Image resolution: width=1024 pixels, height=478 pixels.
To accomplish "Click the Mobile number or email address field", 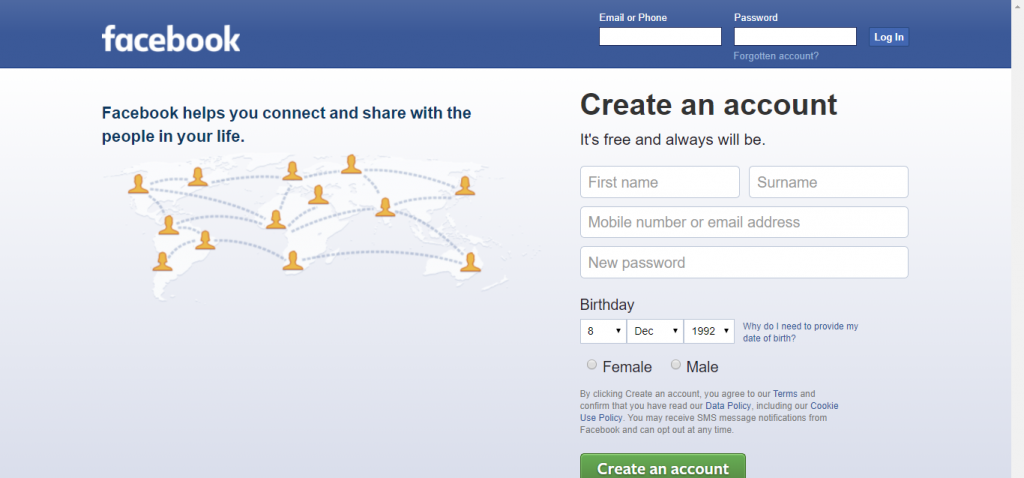I will (x=744, y=222).
